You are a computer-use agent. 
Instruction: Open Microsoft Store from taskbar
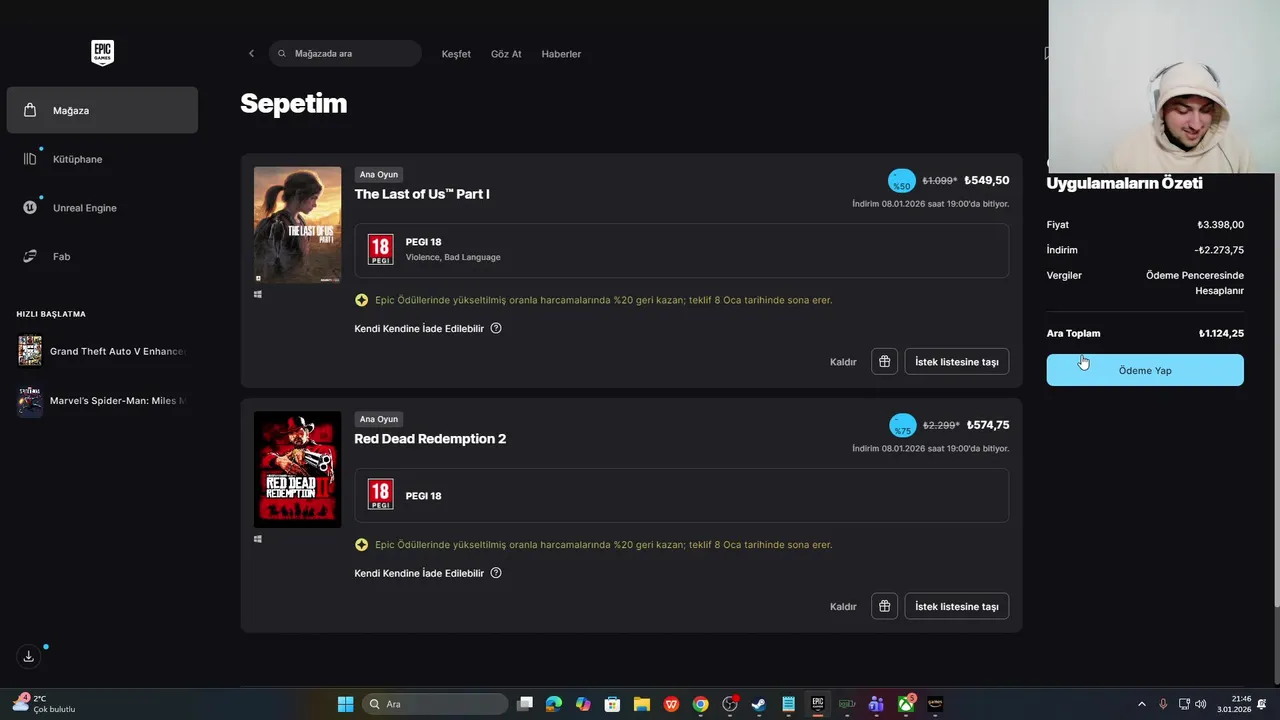[612, 704]
